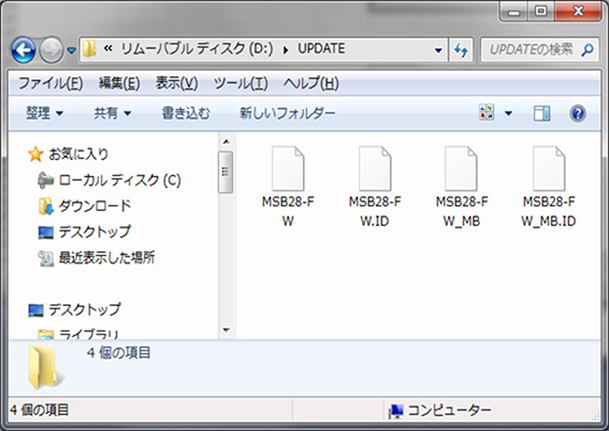The height and width of the screenshot is (431, 609).
Task: Open the 表示(V) menu
Action: coord(176,82)
